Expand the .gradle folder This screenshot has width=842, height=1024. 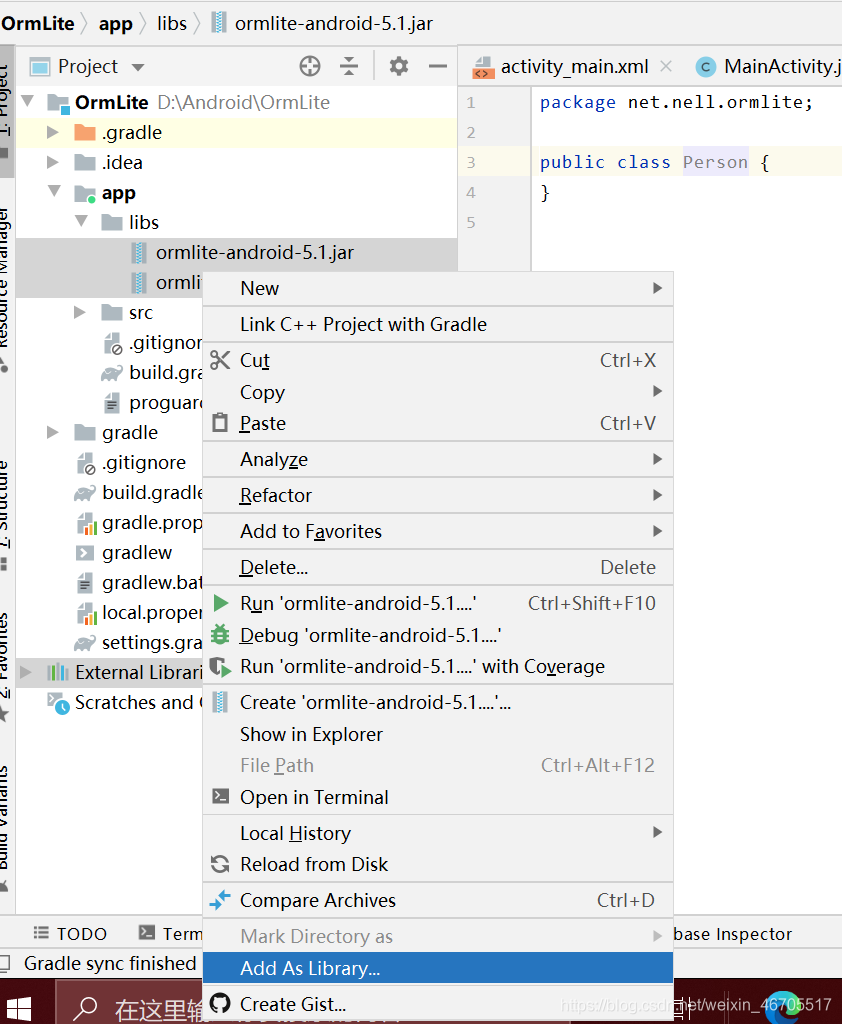(x=53, y=133)
